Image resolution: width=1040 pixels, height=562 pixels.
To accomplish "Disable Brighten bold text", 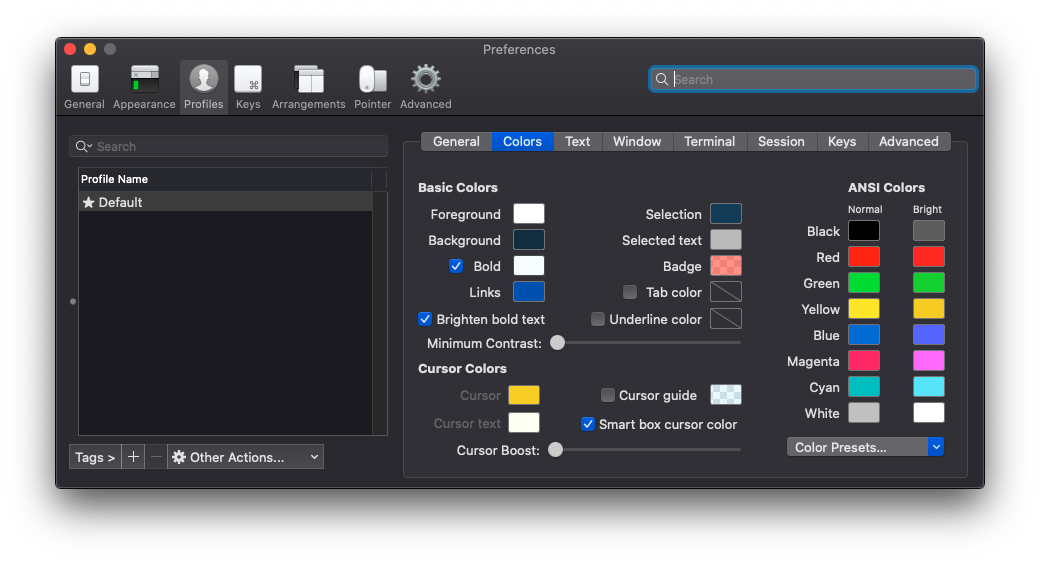I will coord(425,319).
